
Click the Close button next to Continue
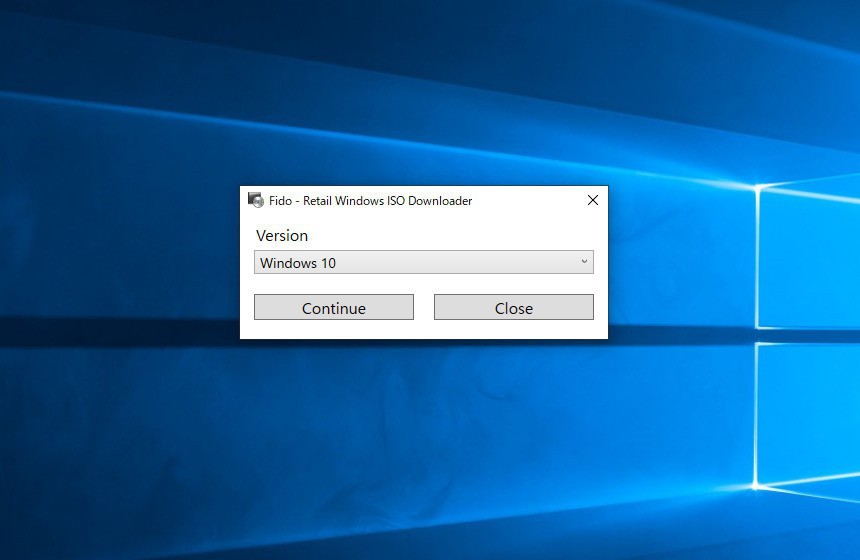click(513, 307)
